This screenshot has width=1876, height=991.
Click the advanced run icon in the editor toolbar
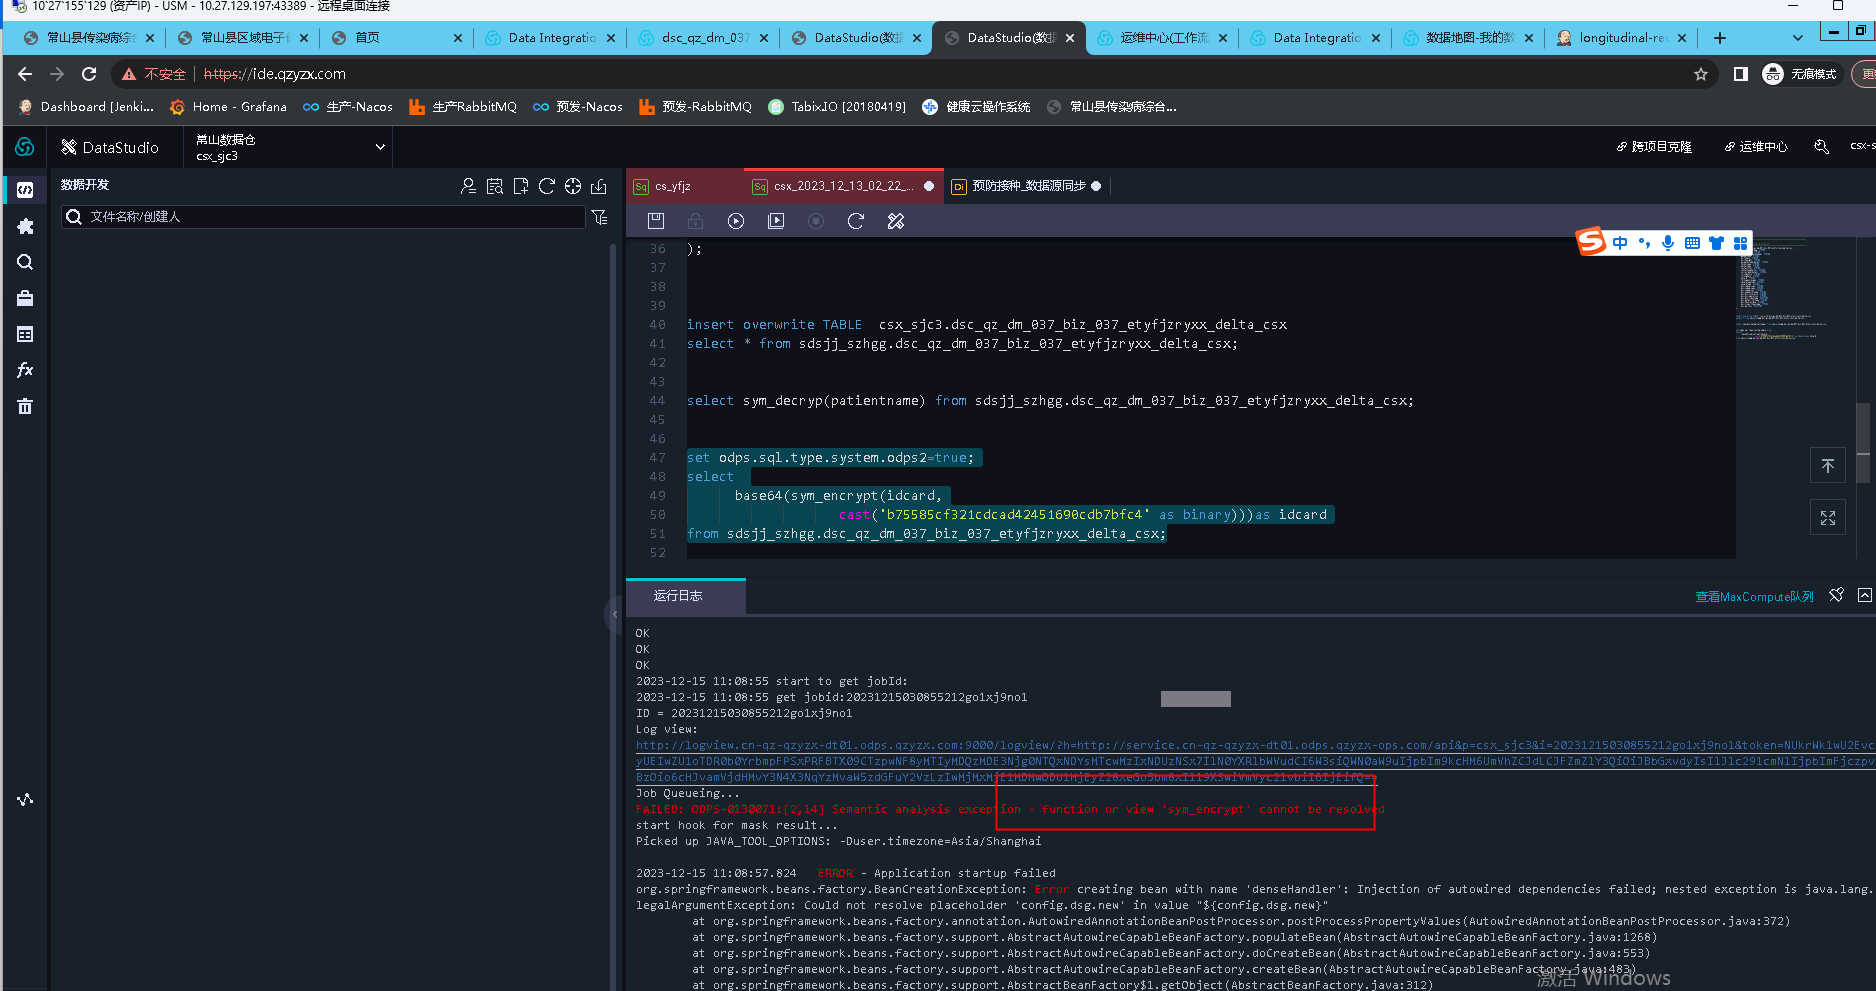click(775, 221)
